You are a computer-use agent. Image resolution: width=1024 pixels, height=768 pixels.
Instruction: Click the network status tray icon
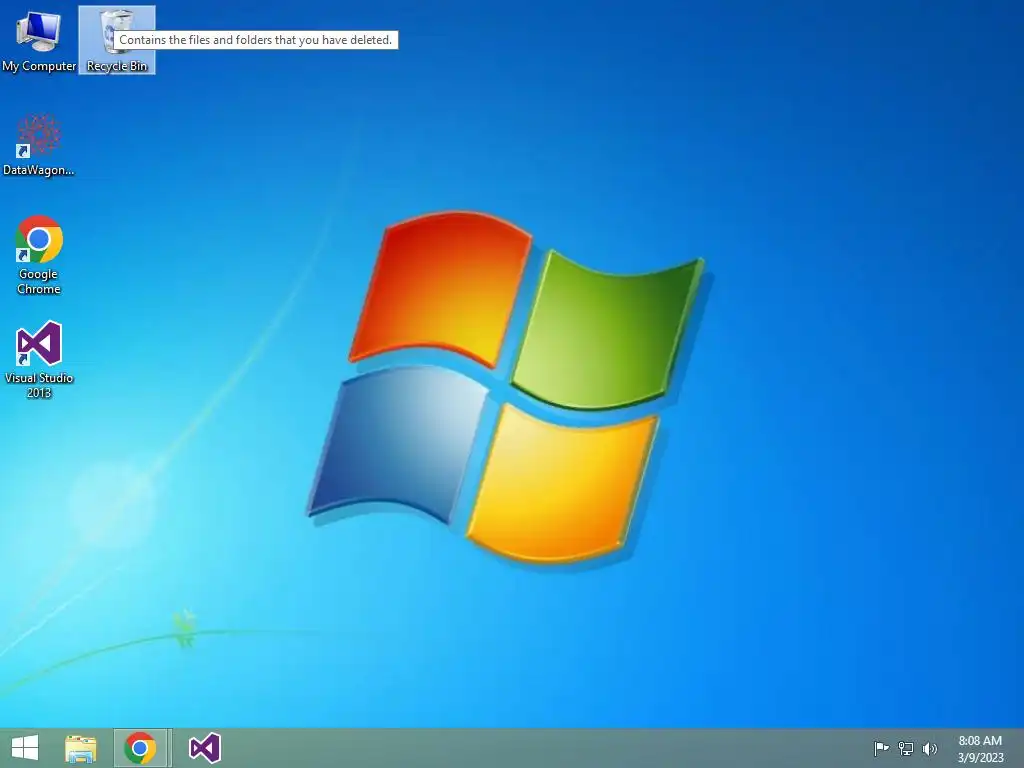click(906, 748)
